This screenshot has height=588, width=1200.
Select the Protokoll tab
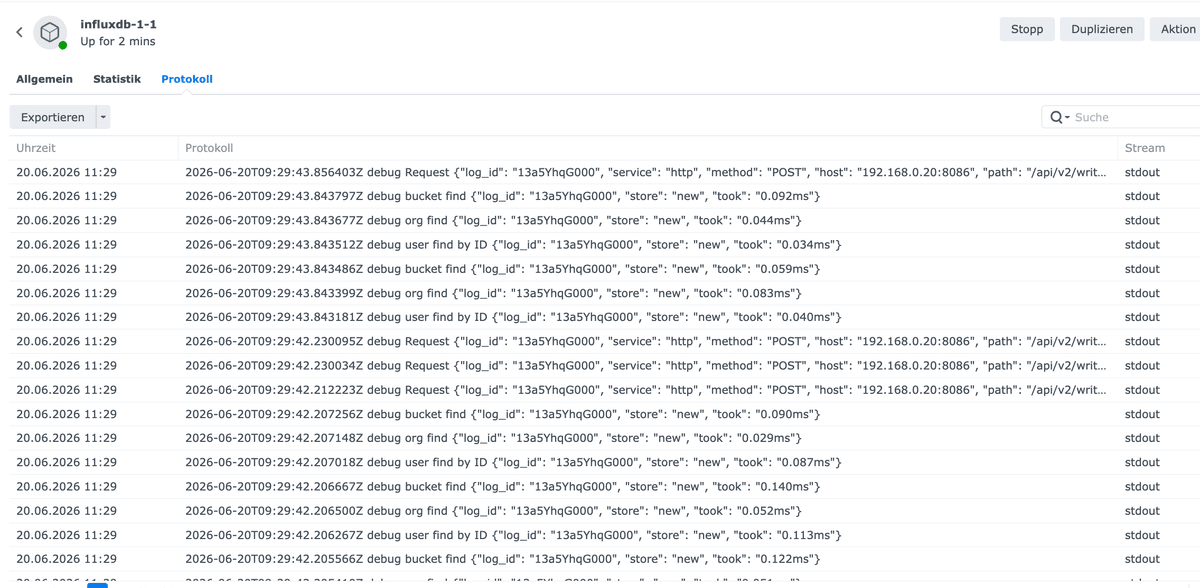[187, 79]
